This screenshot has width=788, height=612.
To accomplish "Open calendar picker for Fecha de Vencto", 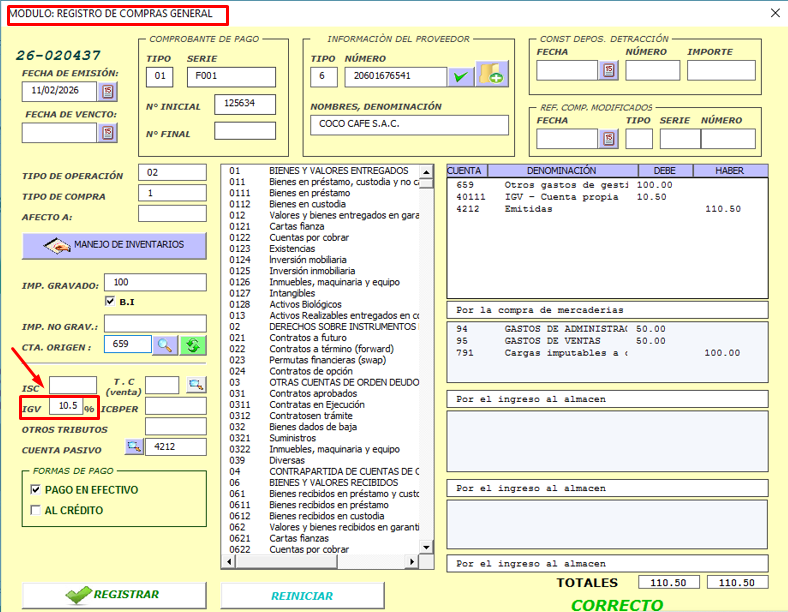I will 108,132.
